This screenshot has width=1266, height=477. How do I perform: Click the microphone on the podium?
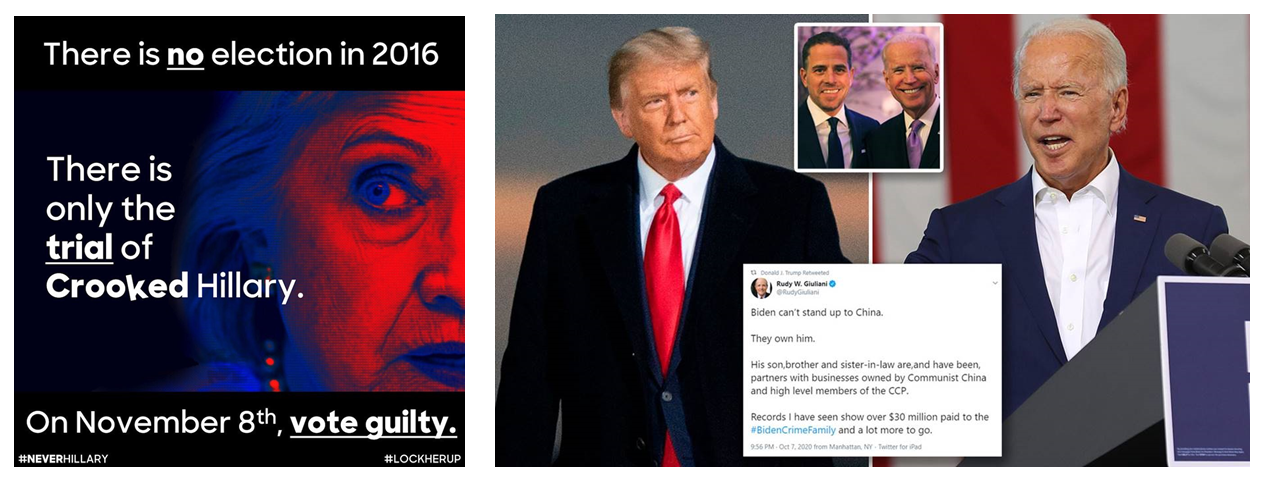[1204, 251]
